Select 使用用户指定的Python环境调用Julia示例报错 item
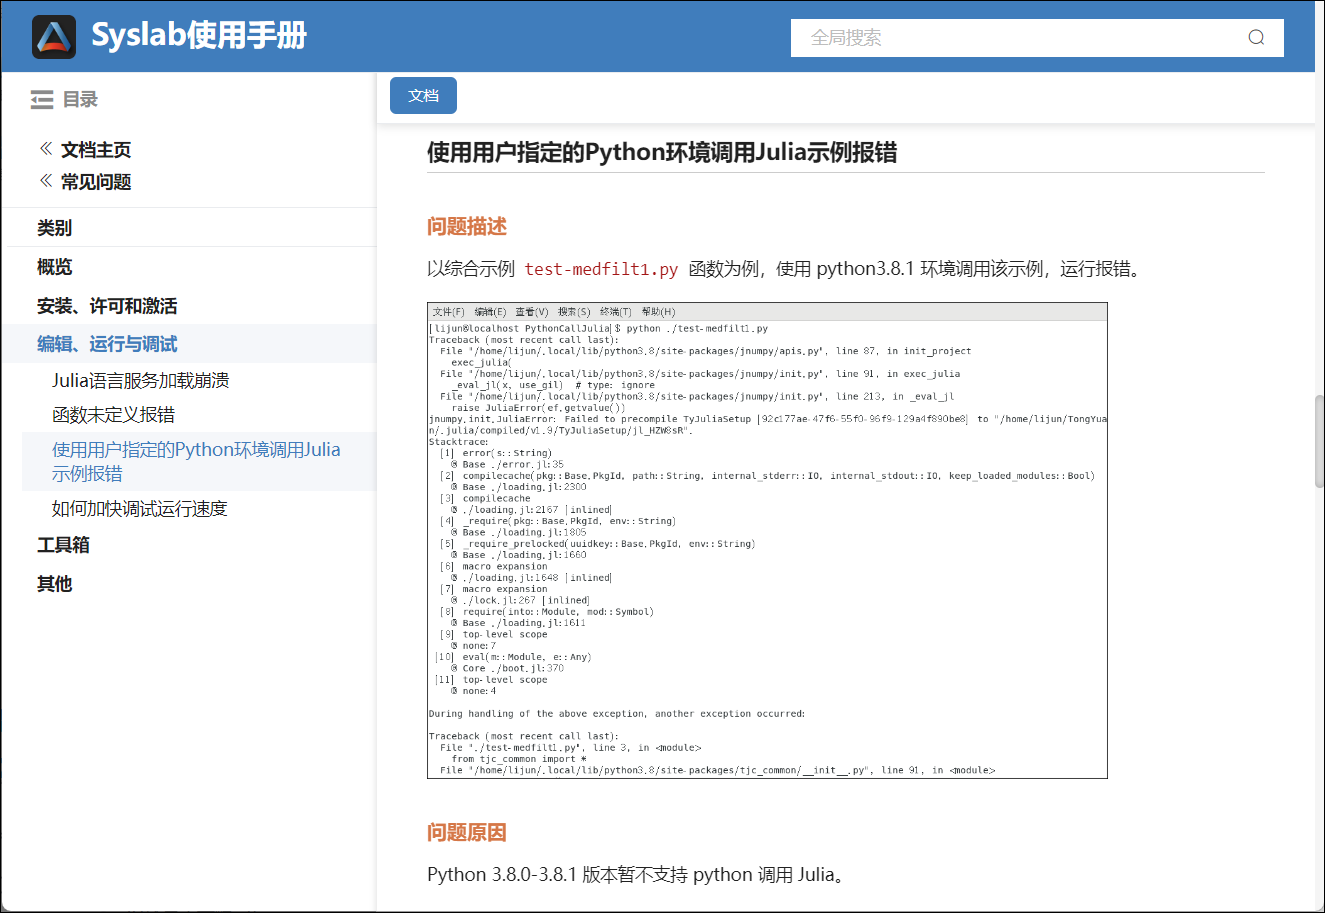 click(x=196, y=461)
